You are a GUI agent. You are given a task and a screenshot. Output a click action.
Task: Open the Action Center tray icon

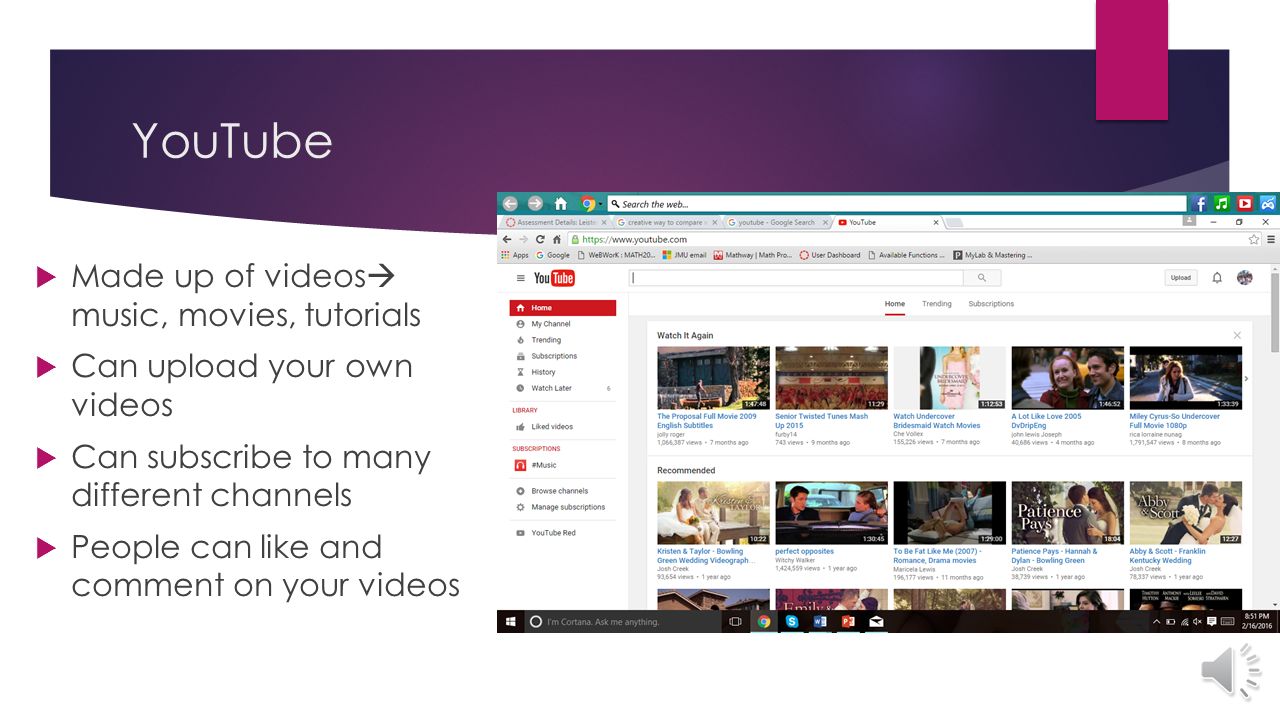[x=1213, y=622]
